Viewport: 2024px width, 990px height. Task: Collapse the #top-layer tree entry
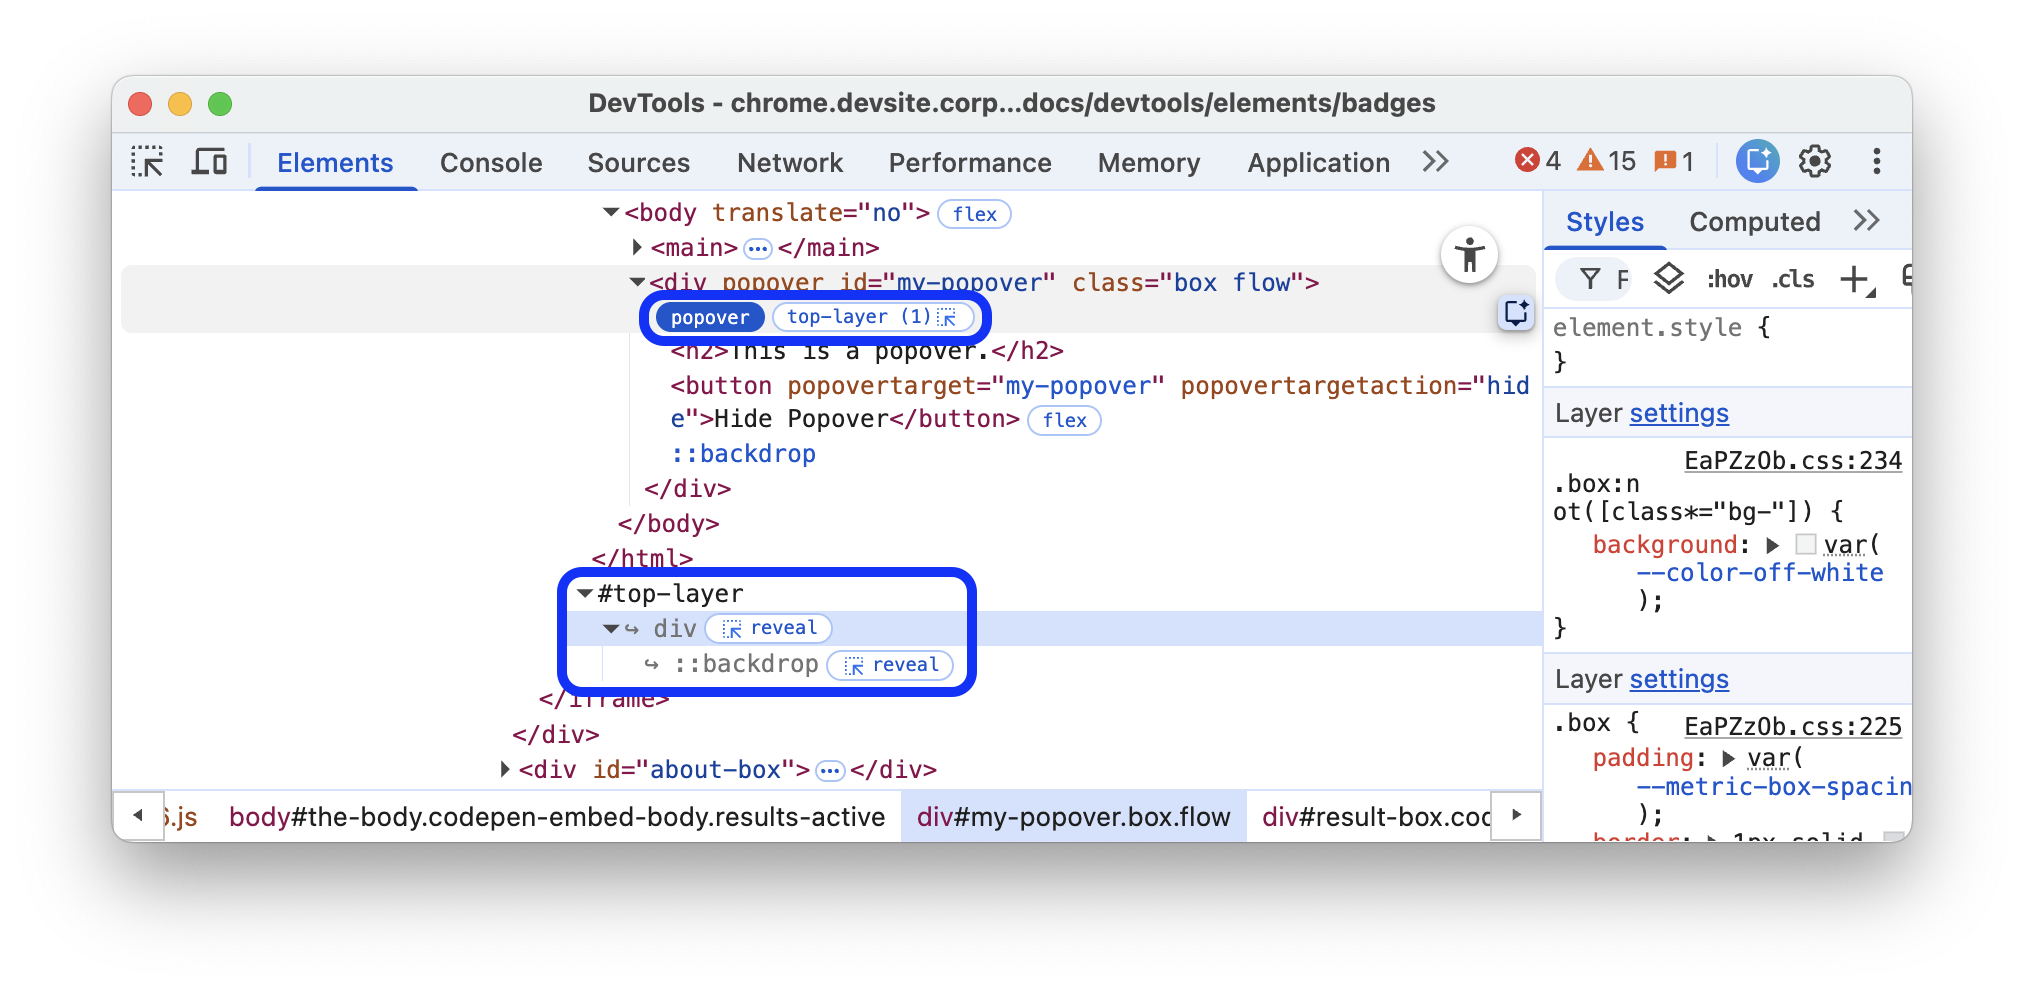pos(585,592)
